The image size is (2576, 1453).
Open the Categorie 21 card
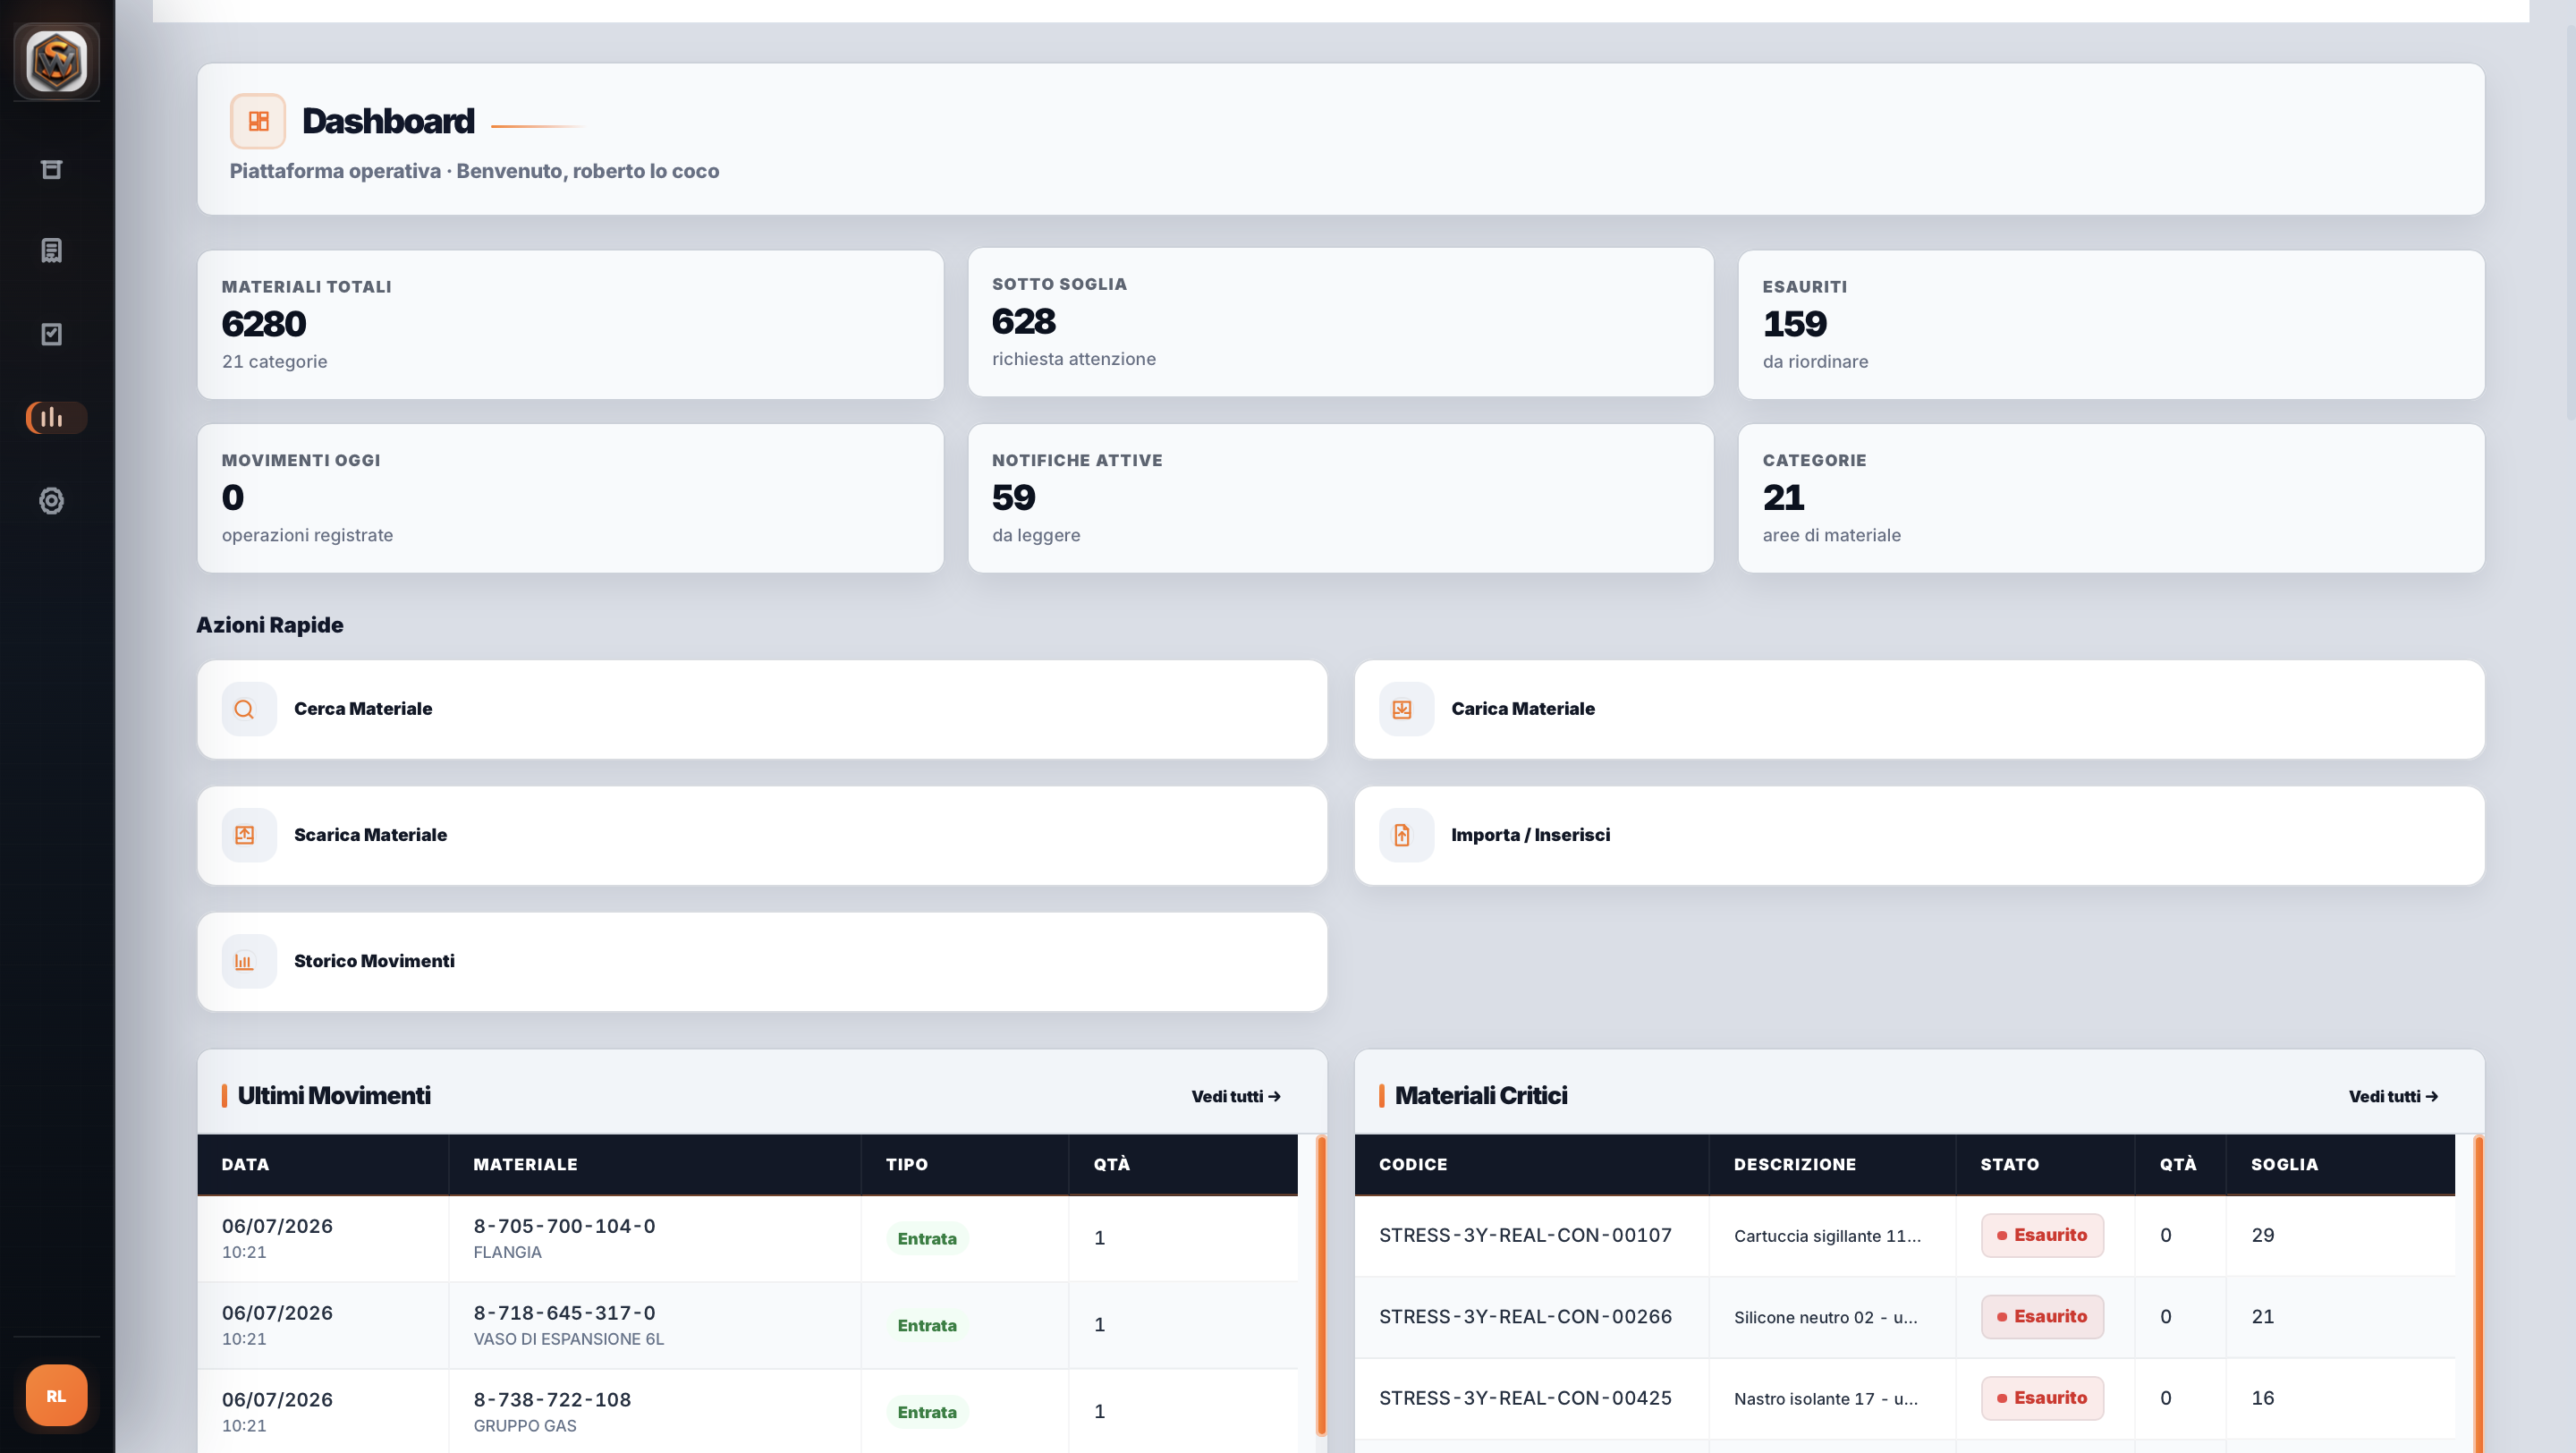click(2111, 498)
